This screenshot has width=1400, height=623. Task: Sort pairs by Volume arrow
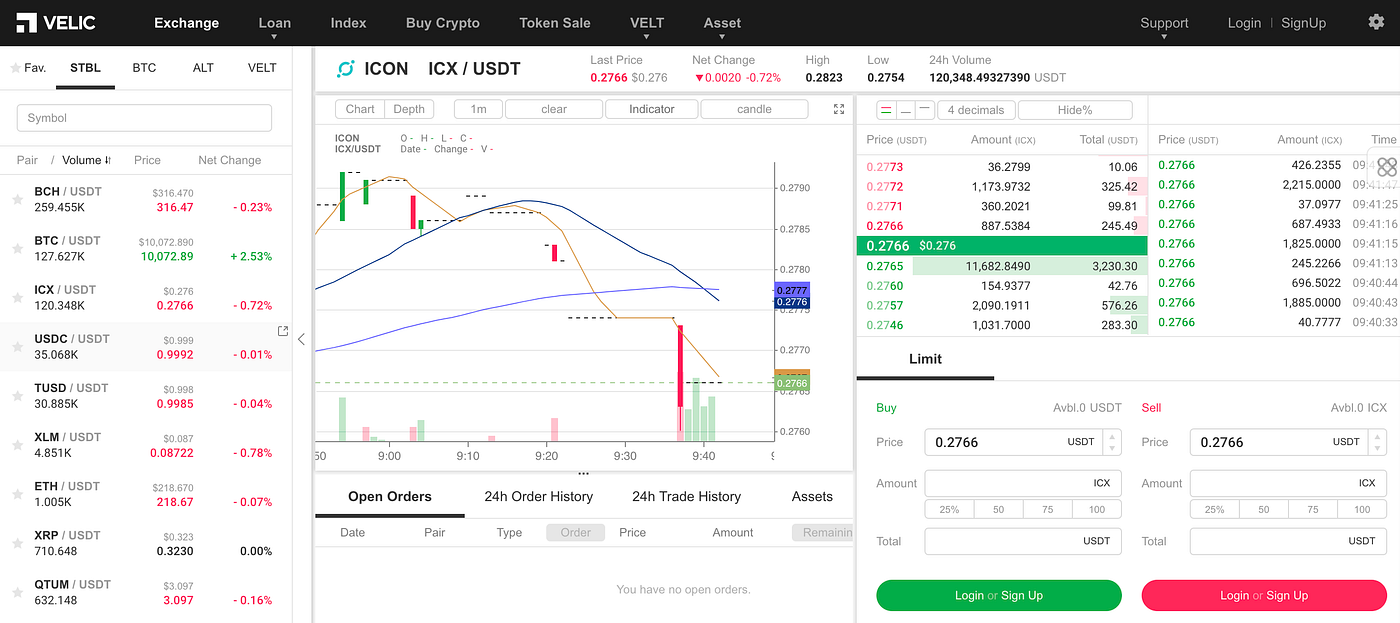pyautogui.click(x=107, y=160)
